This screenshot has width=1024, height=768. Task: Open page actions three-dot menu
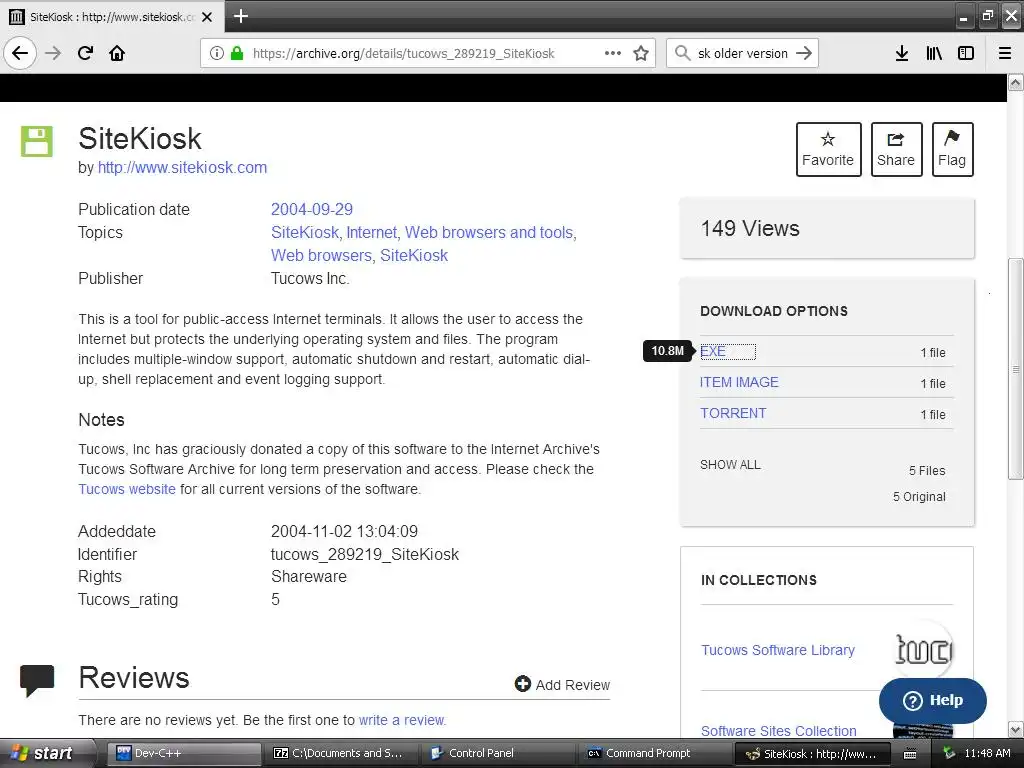(613, 53)
